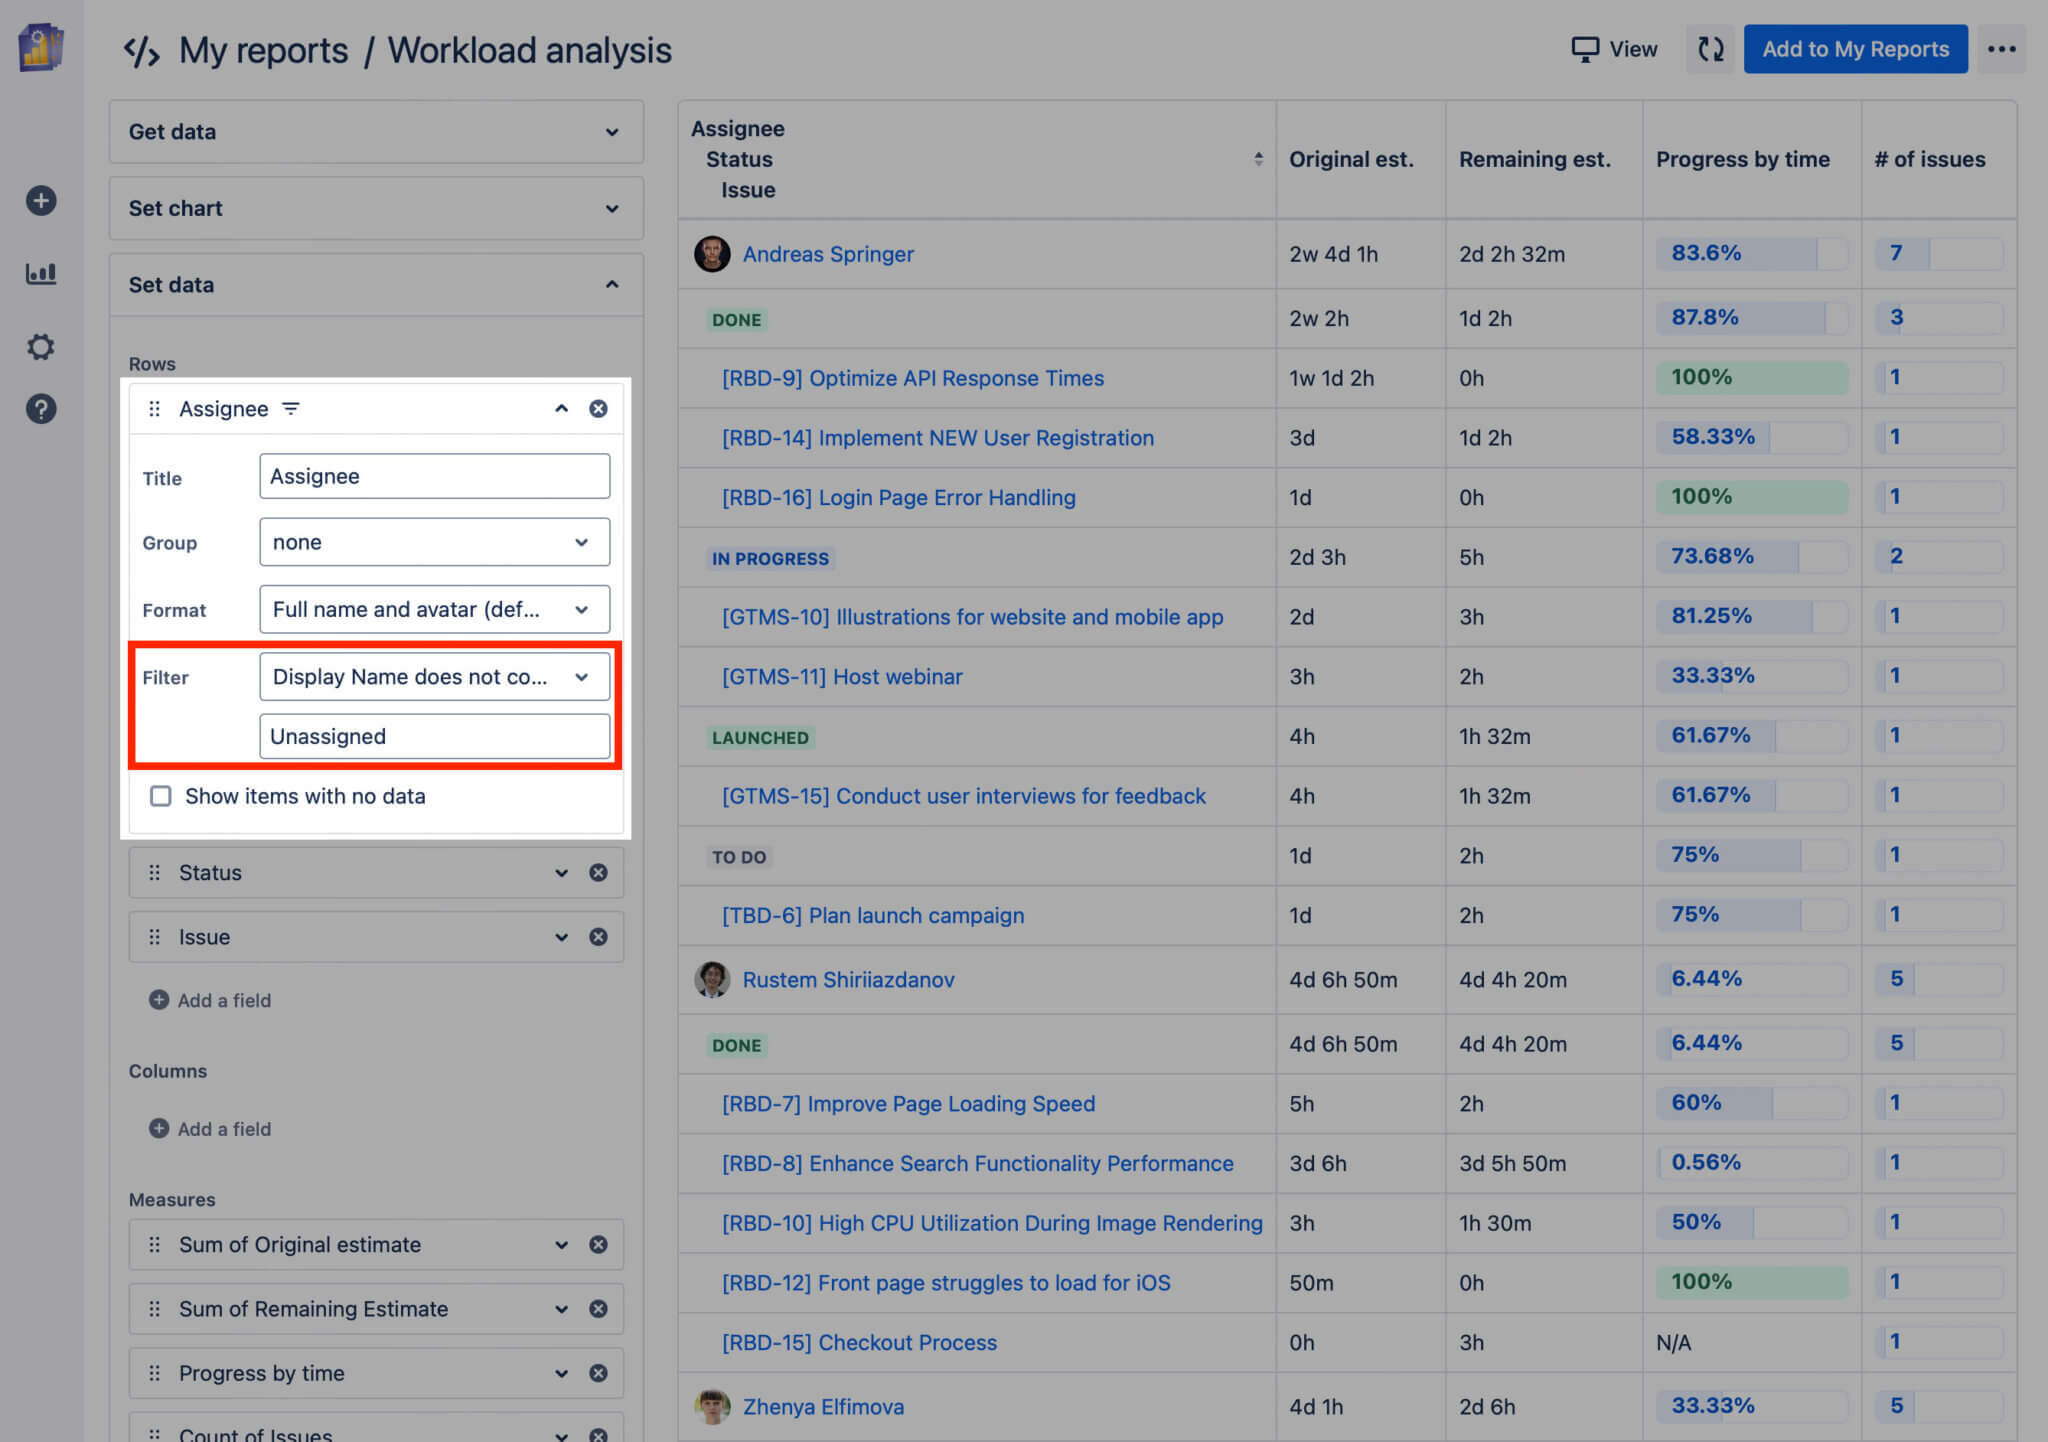Open the settings gear in left sidebar
Image resolution: width=2048 pixels, height=1442 pixels.
(x=40, y=346)
